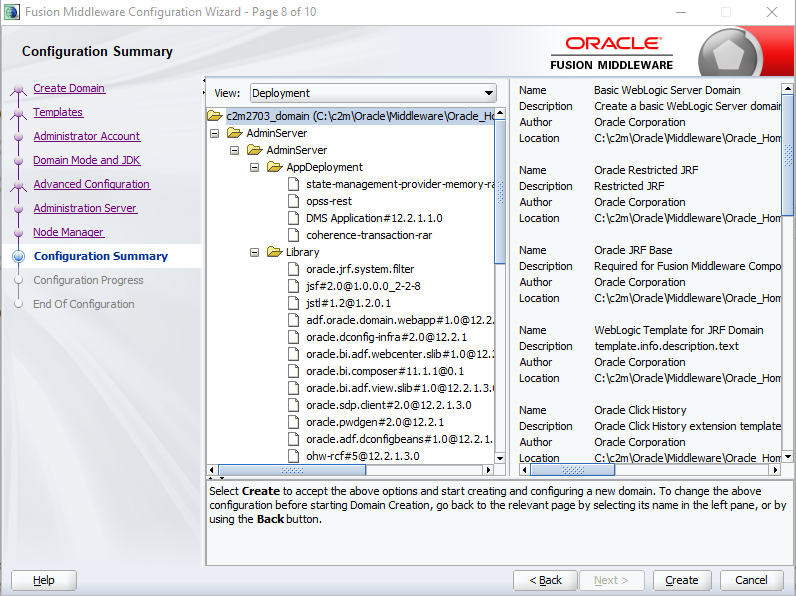Click the details pane horizontal scrollbar thumb

[573, 470]
